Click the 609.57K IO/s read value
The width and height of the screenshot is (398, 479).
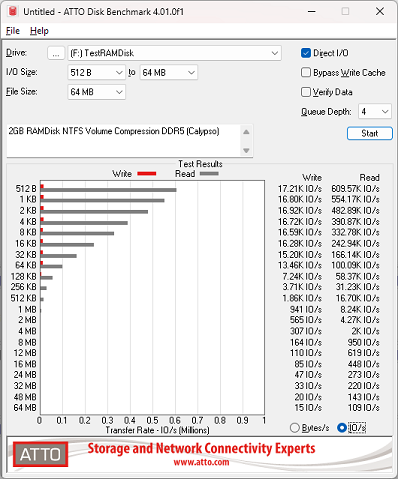click(355, 189)
